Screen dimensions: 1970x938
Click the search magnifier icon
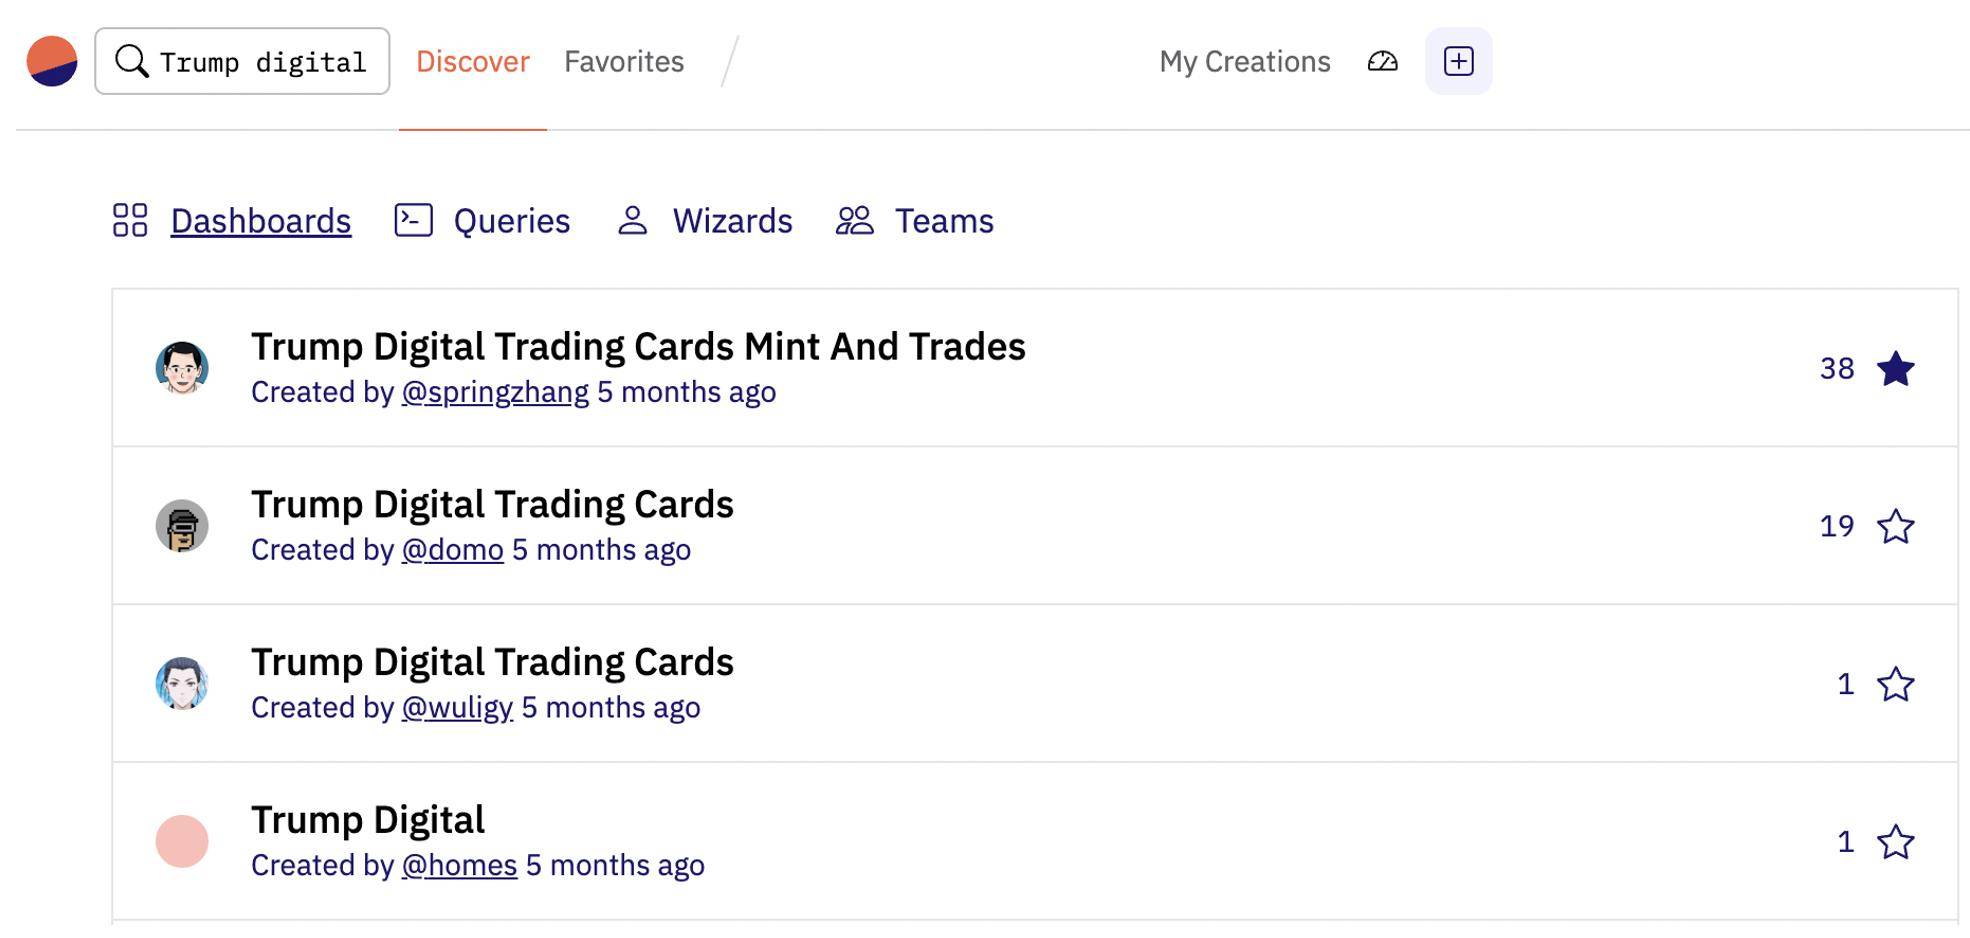point(132,61)
